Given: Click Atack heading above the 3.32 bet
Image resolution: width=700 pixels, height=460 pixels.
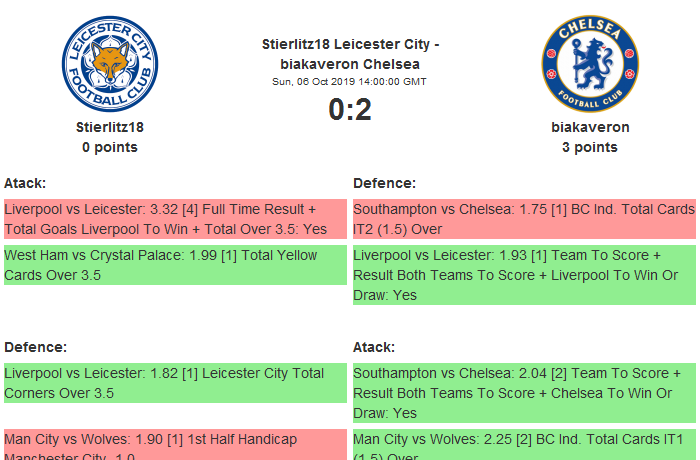Looking at the screenshot, I should (x=25, y=183).
